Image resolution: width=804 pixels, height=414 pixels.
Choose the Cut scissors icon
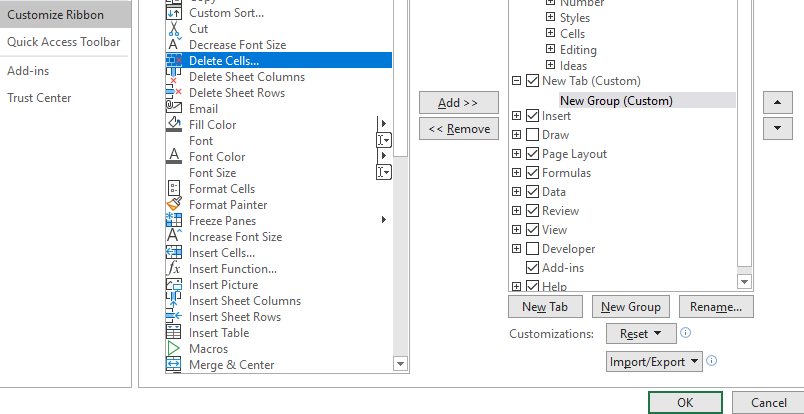tap(173, 29)
